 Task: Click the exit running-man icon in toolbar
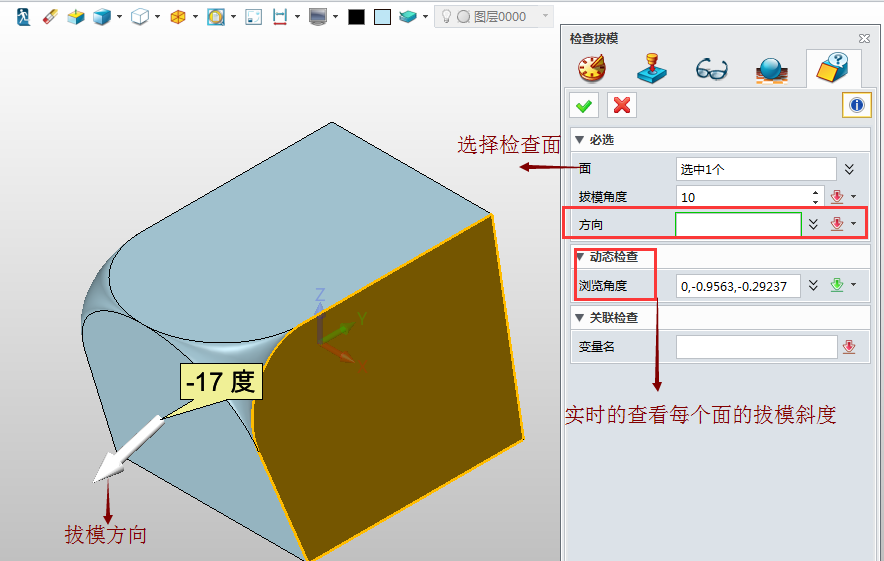[23, 17]
